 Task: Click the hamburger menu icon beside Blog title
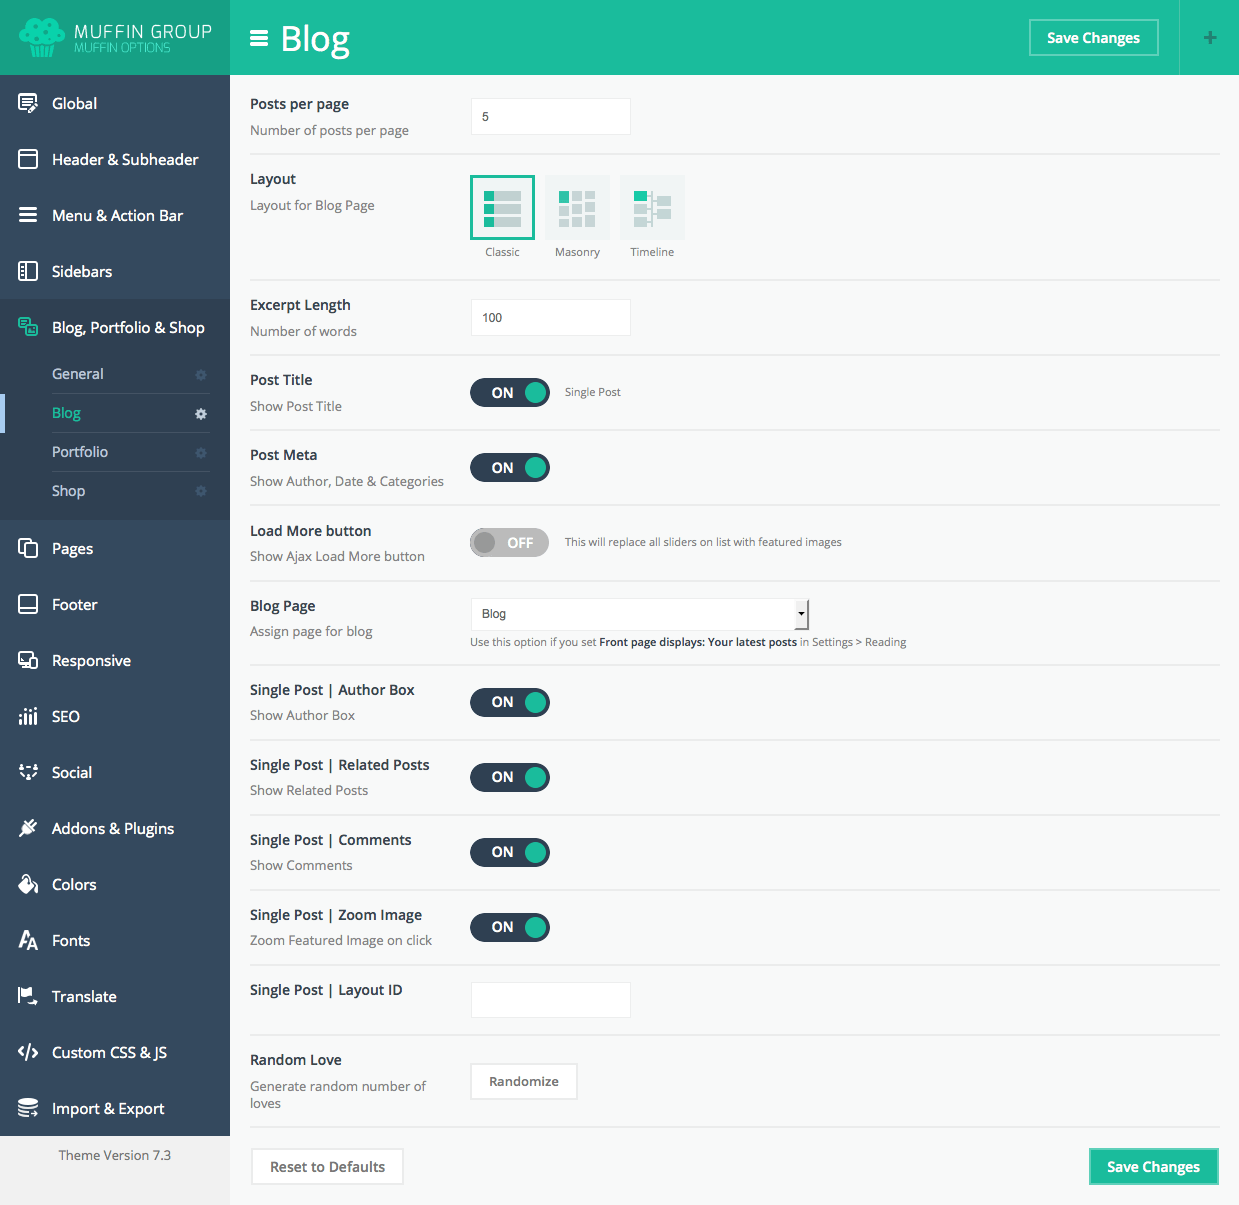click(259, 38)
